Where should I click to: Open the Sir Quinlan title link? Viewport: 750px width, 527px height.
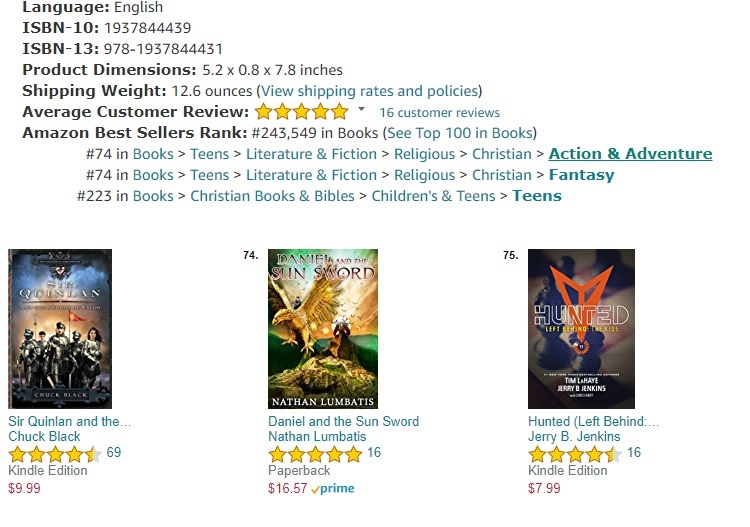point(70,421)
